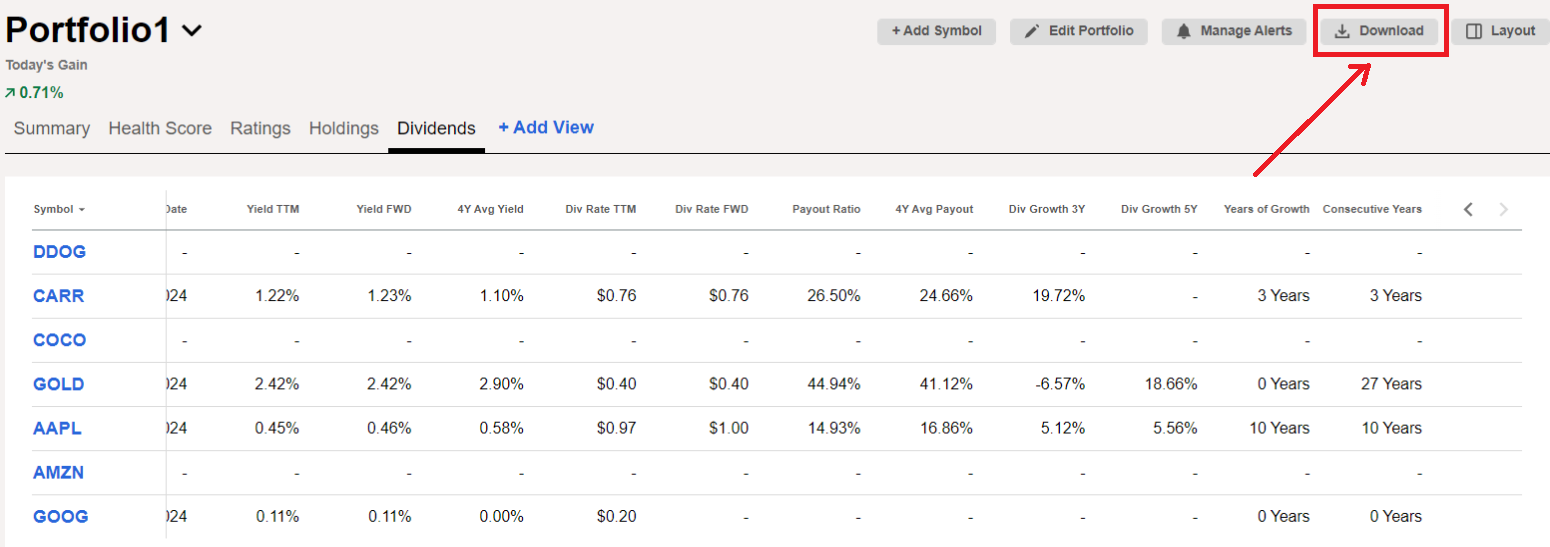Click the Download button
The image size is (1550, 547).
tap(1379, 31)
